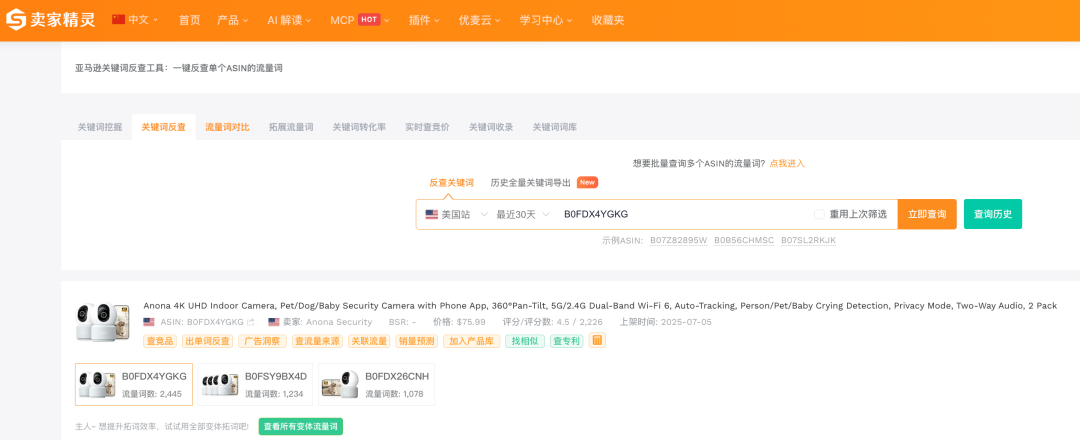Select variant card B0FSY9BX4D
This screenshot has width=1080, height=440.
point(256,384)
